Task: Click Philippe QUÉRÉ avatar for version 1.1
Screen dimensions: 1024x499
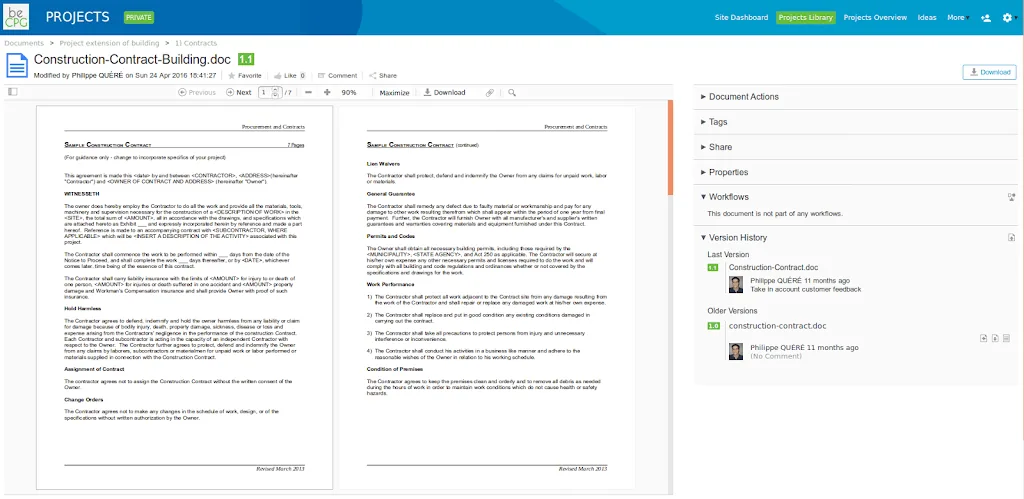Action: [736, 285]
